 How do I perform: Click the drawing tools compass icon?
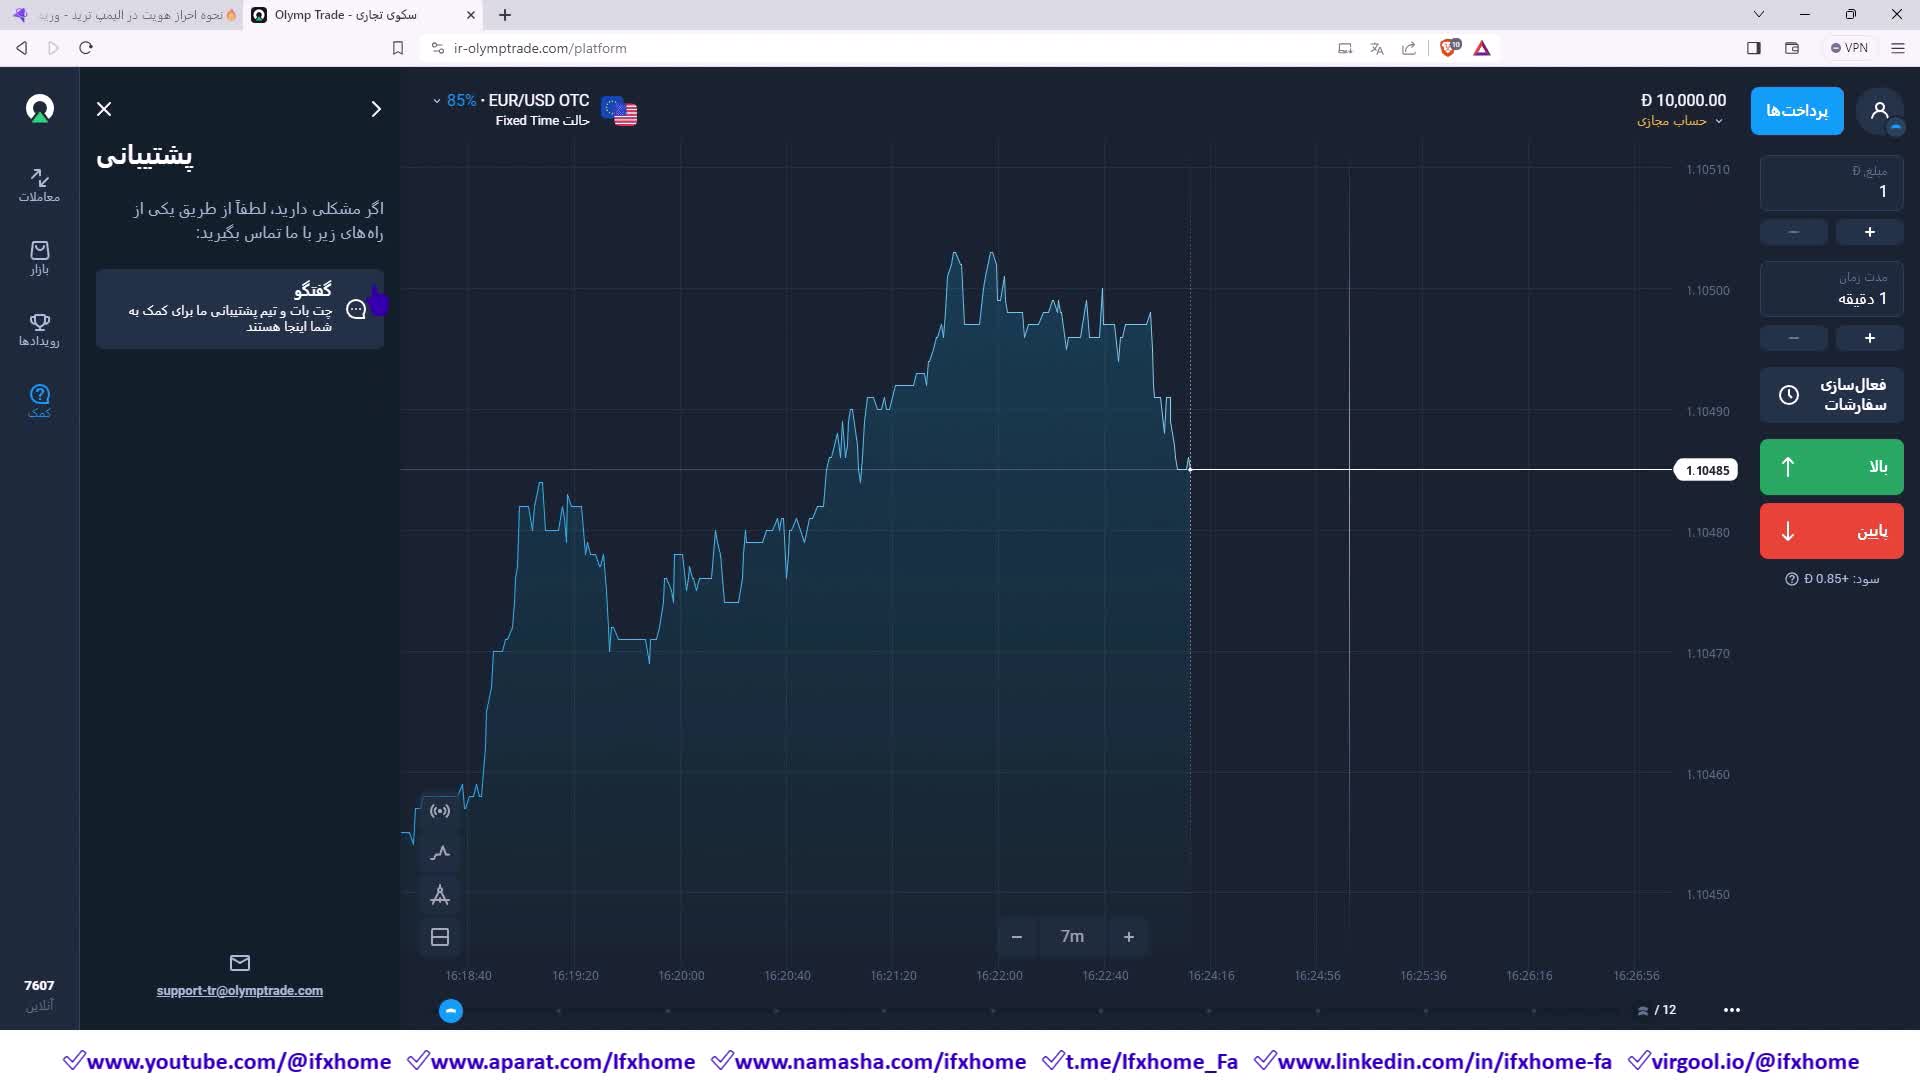440,895
